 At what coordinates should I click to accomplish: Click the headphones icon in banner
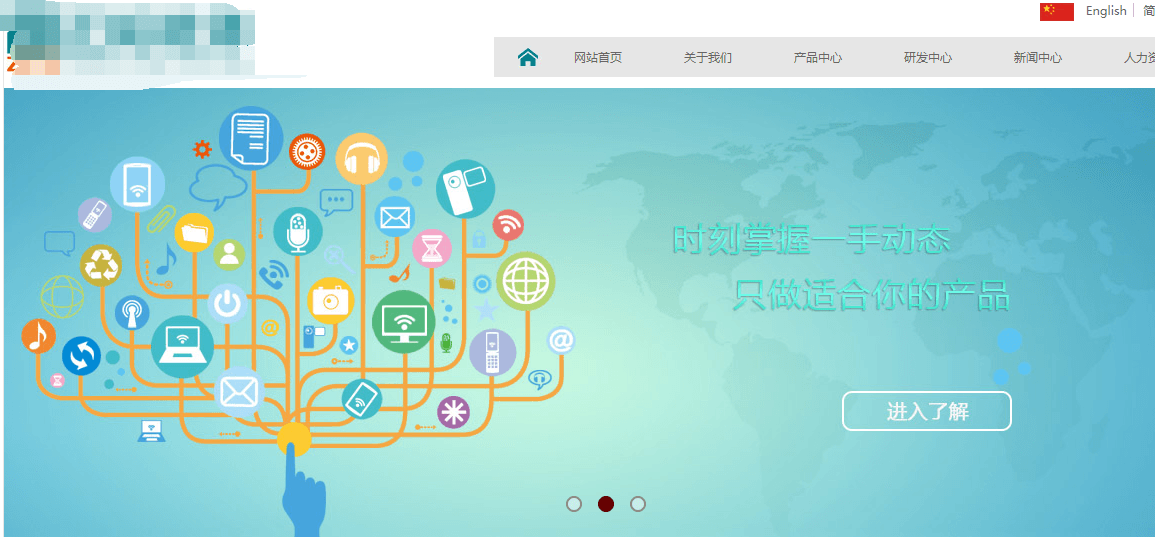pyautogui.click(x=361, y=159)
